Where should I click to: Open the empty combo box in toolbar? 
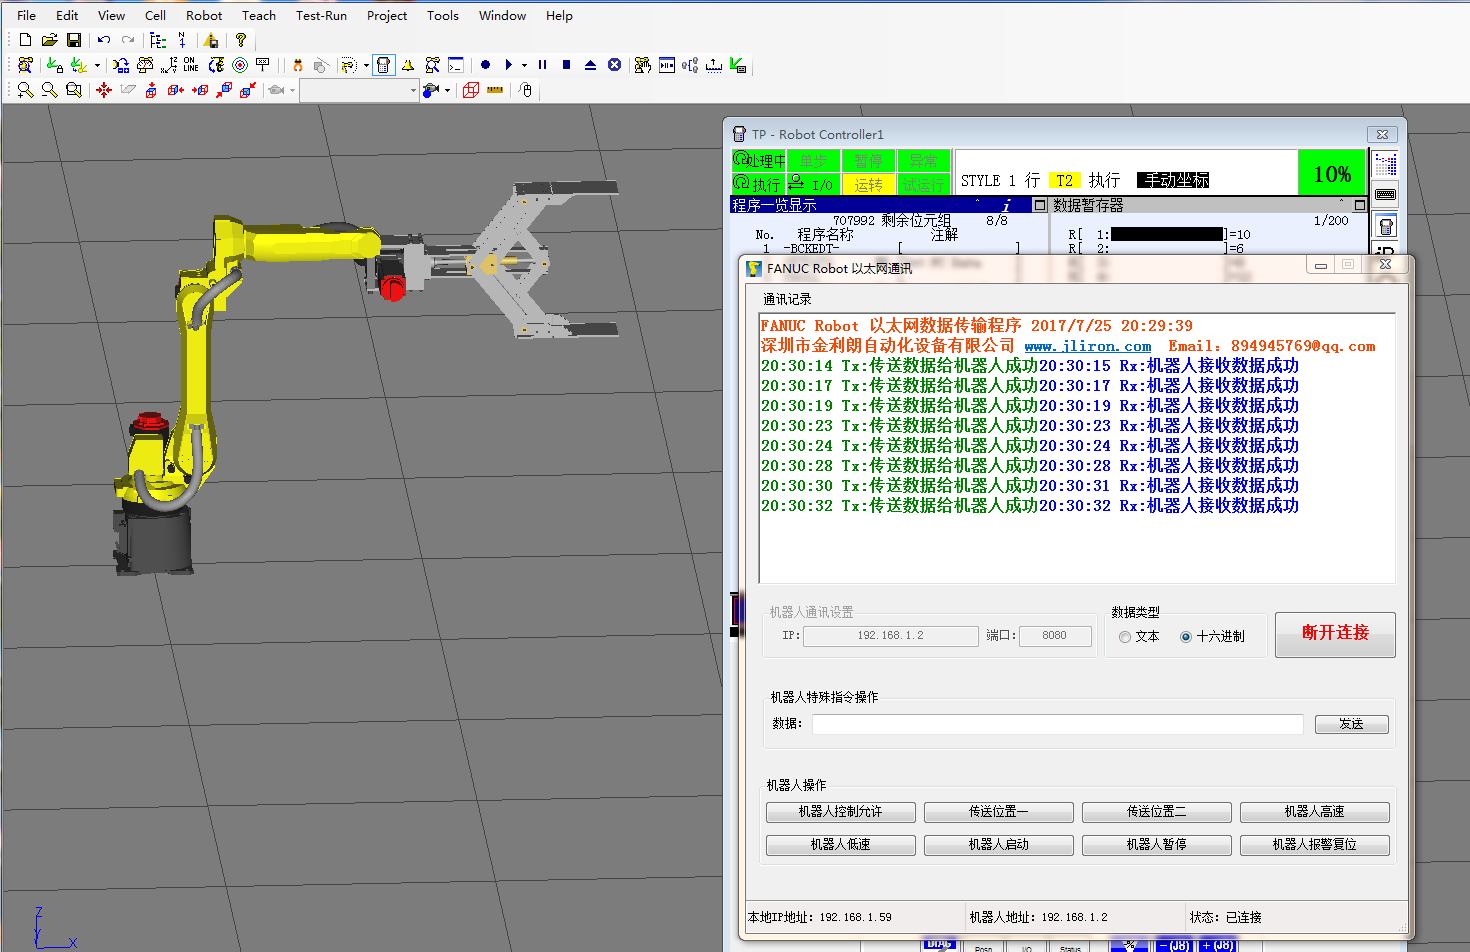[x=359, y=90]
